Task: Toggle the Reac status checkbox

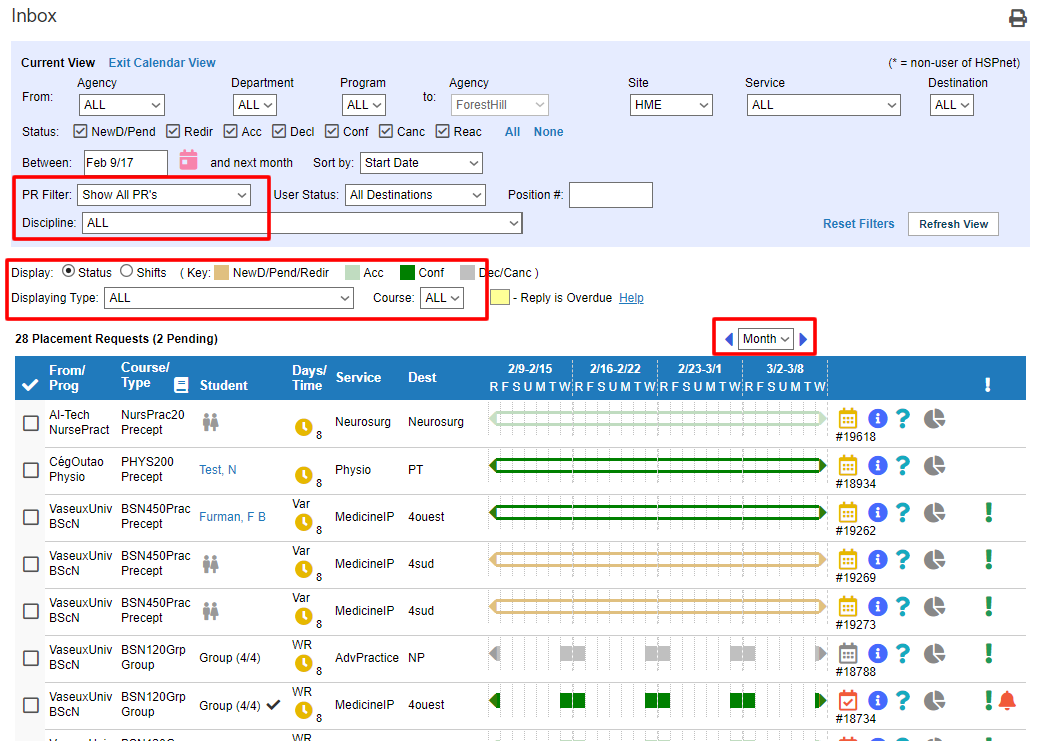Action: pyautogui.click(x=442, y=131)
